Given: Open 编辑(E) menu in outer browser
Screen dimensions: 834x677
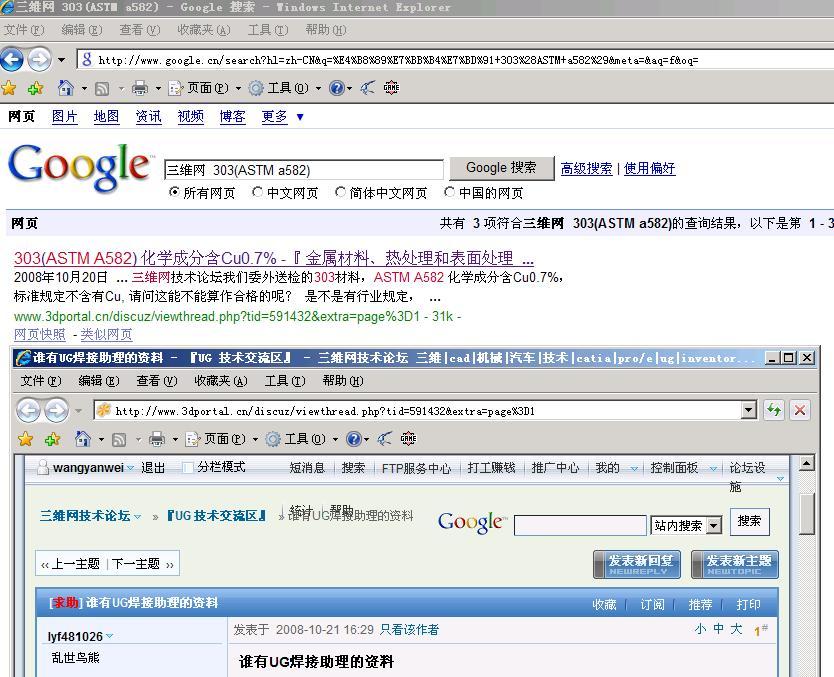Looking at the screenshot, I should (81, 30).
